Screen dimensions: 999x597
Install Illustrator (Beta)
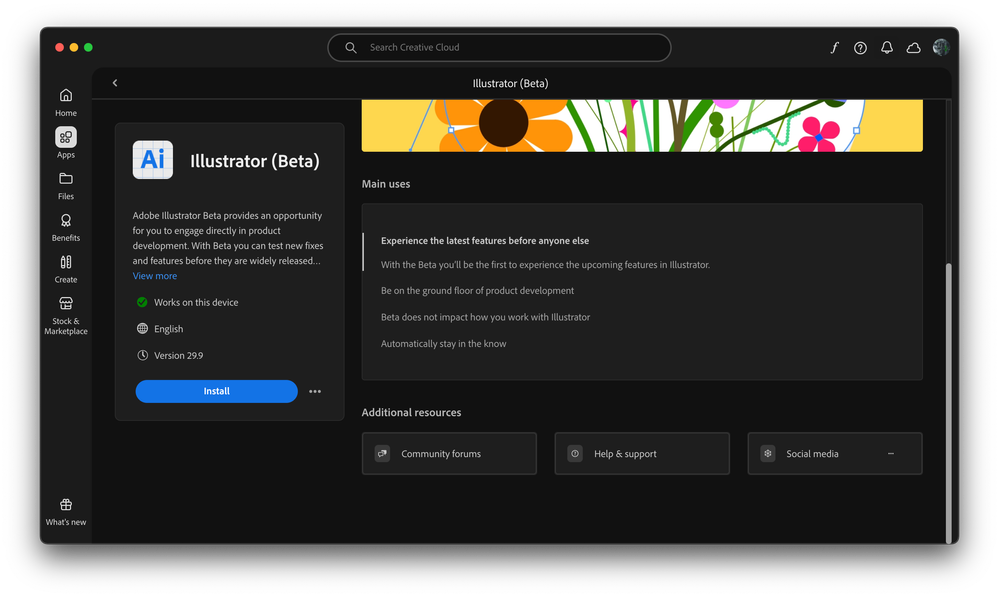click(217, 391)
